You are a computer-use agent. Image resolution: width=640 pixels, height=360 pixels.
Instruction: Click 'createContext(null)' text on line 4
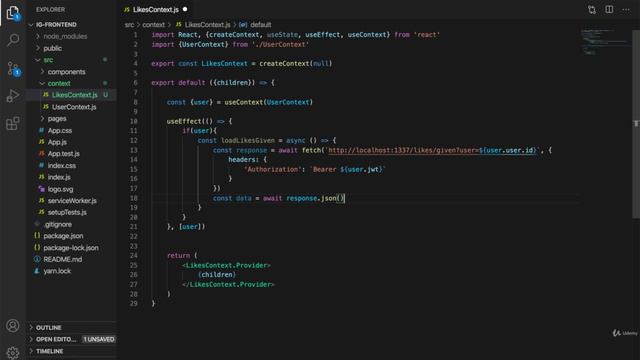(296, 64)
